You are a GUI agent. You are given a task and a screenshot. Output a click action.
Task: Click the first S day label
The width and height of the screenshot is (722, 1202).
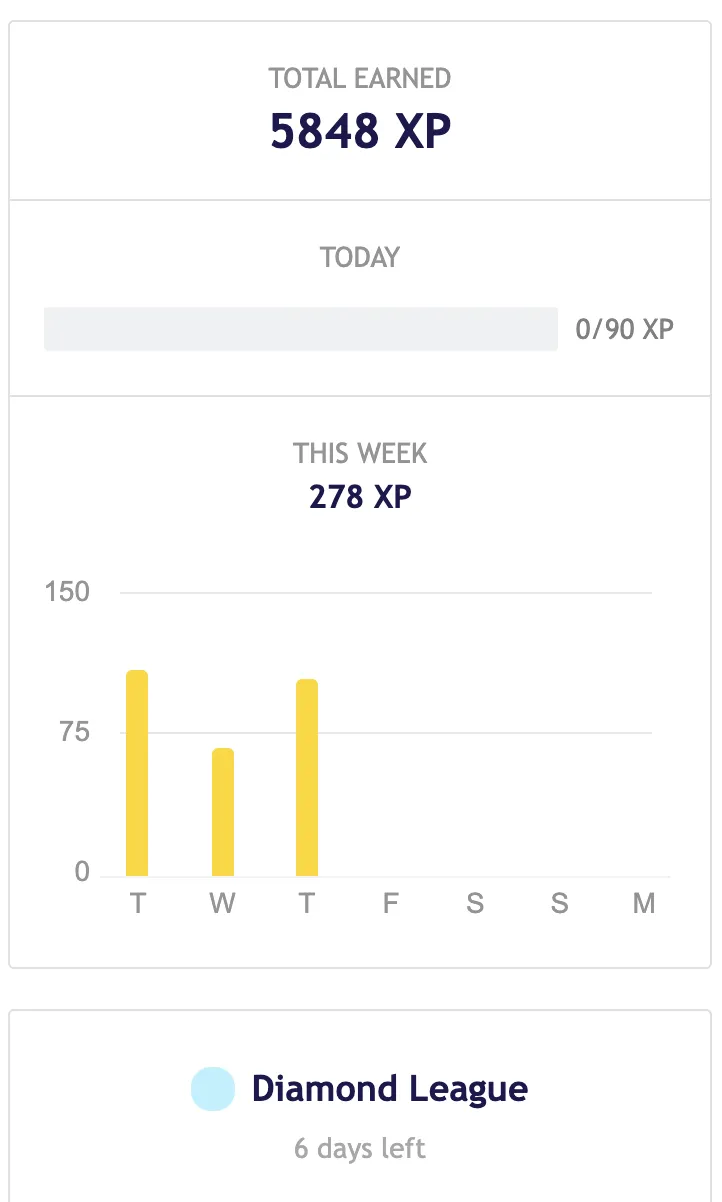point(475,904)
